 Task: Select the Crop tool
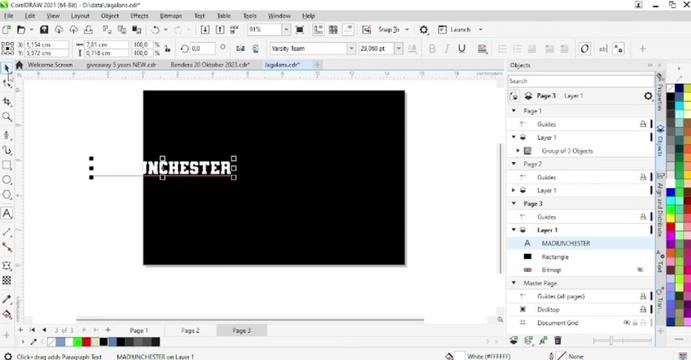tap(7, 102)
